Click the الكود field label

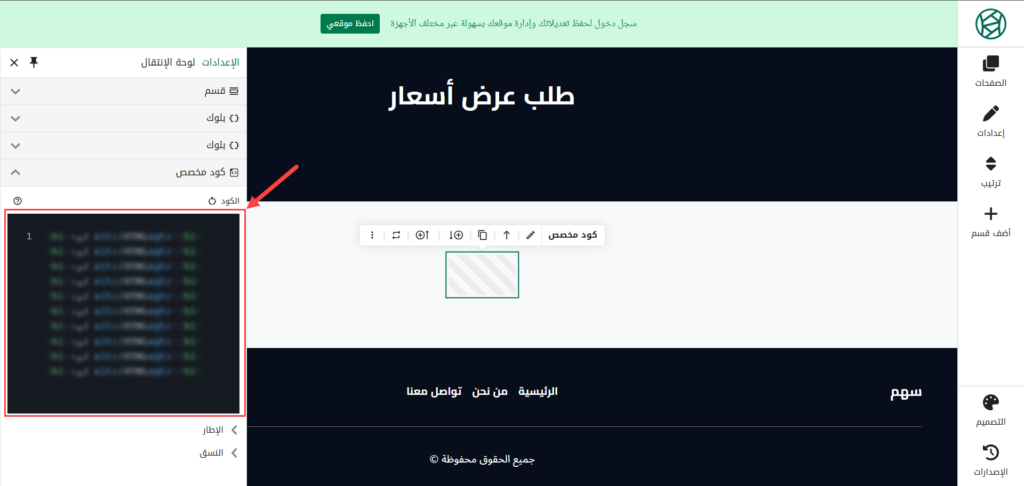point(231,201)
